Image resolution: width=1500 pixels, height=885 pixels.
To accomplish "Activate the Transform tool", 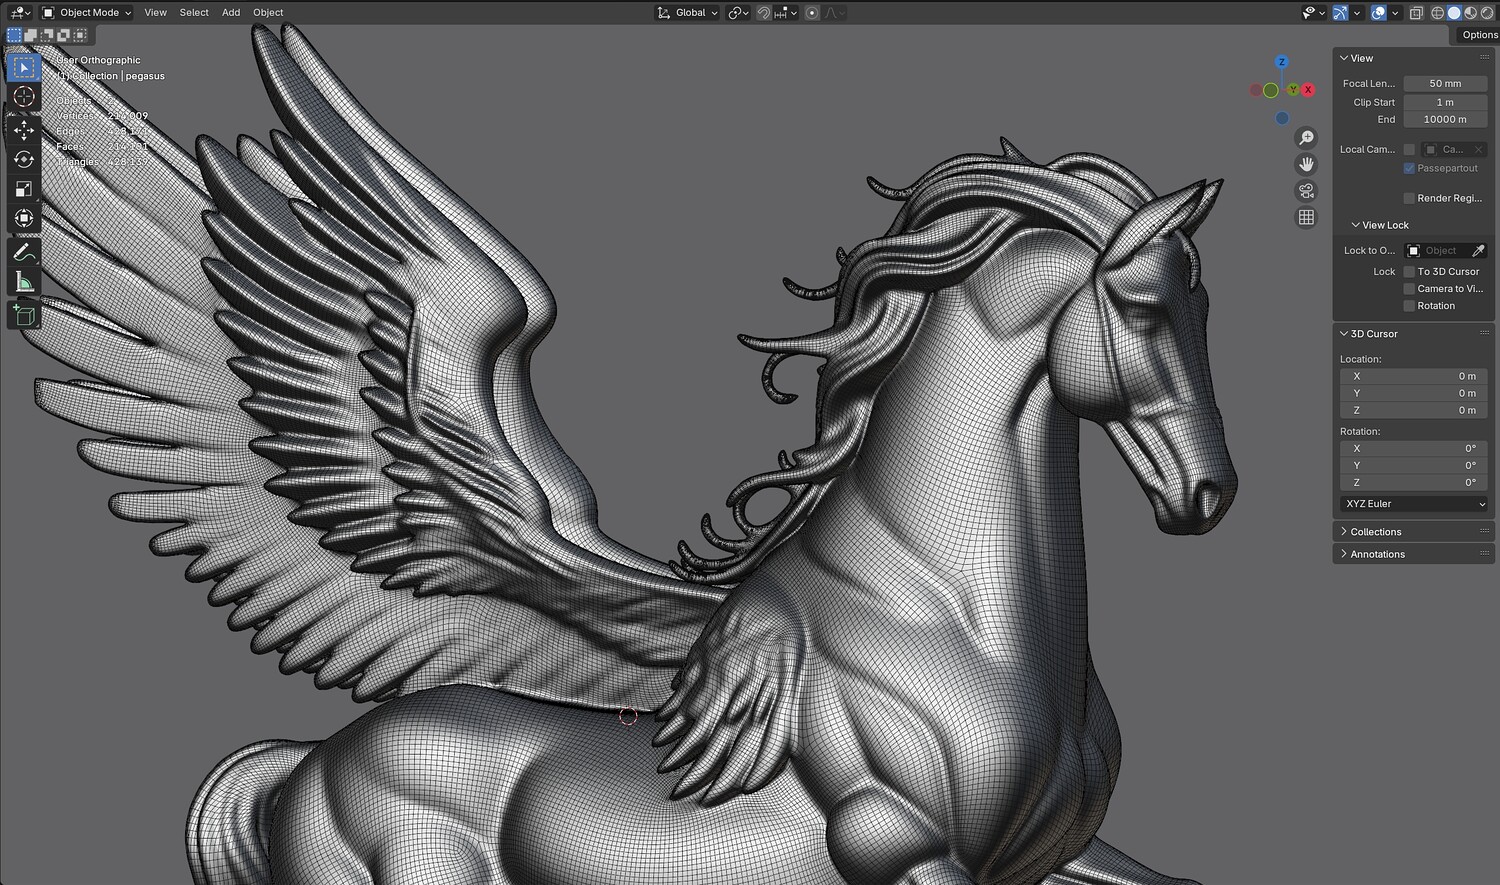I will 24,218.
